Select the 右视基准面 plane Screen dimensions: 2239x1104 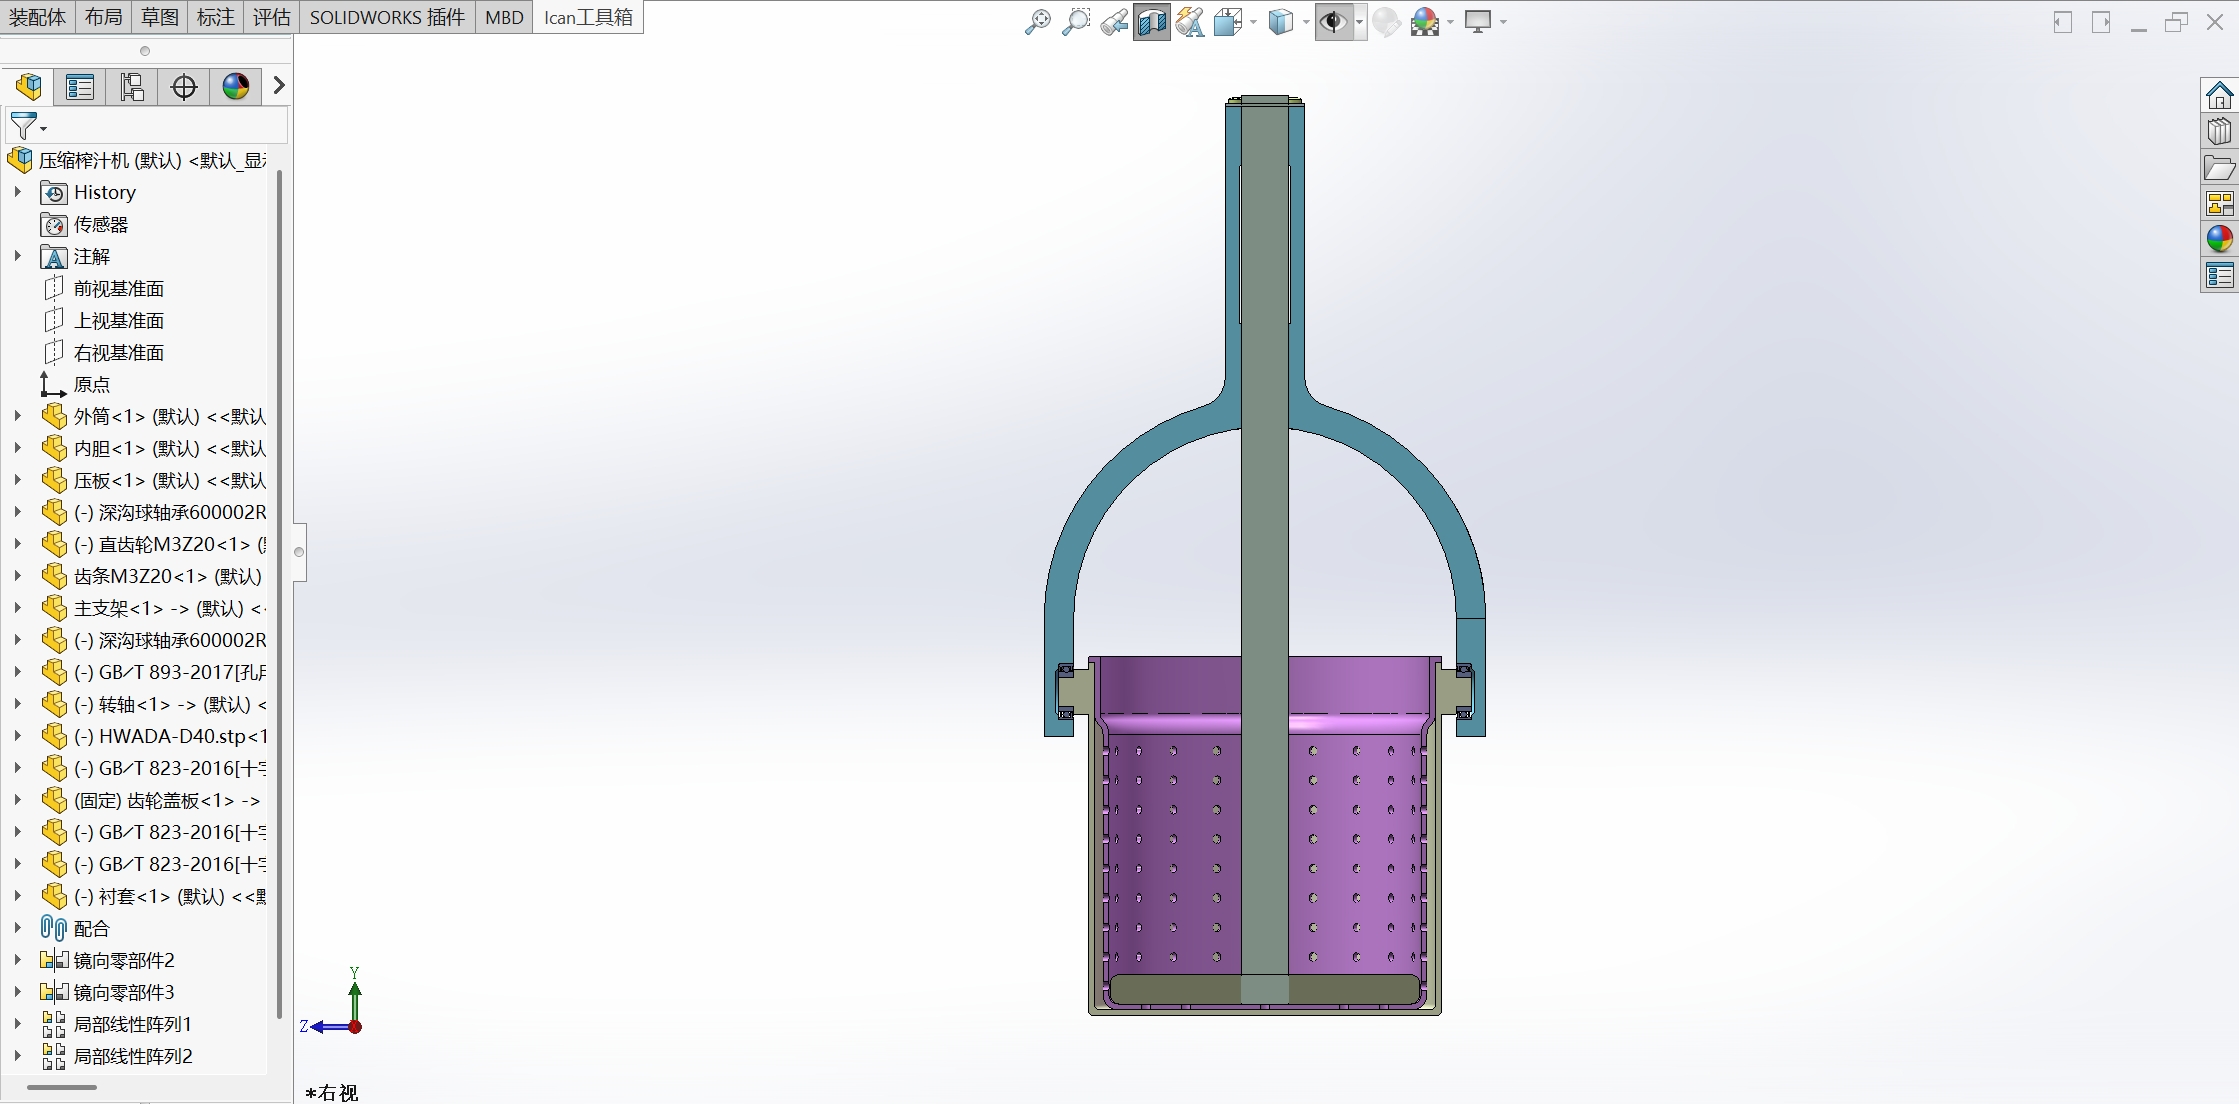click(104, 352)
